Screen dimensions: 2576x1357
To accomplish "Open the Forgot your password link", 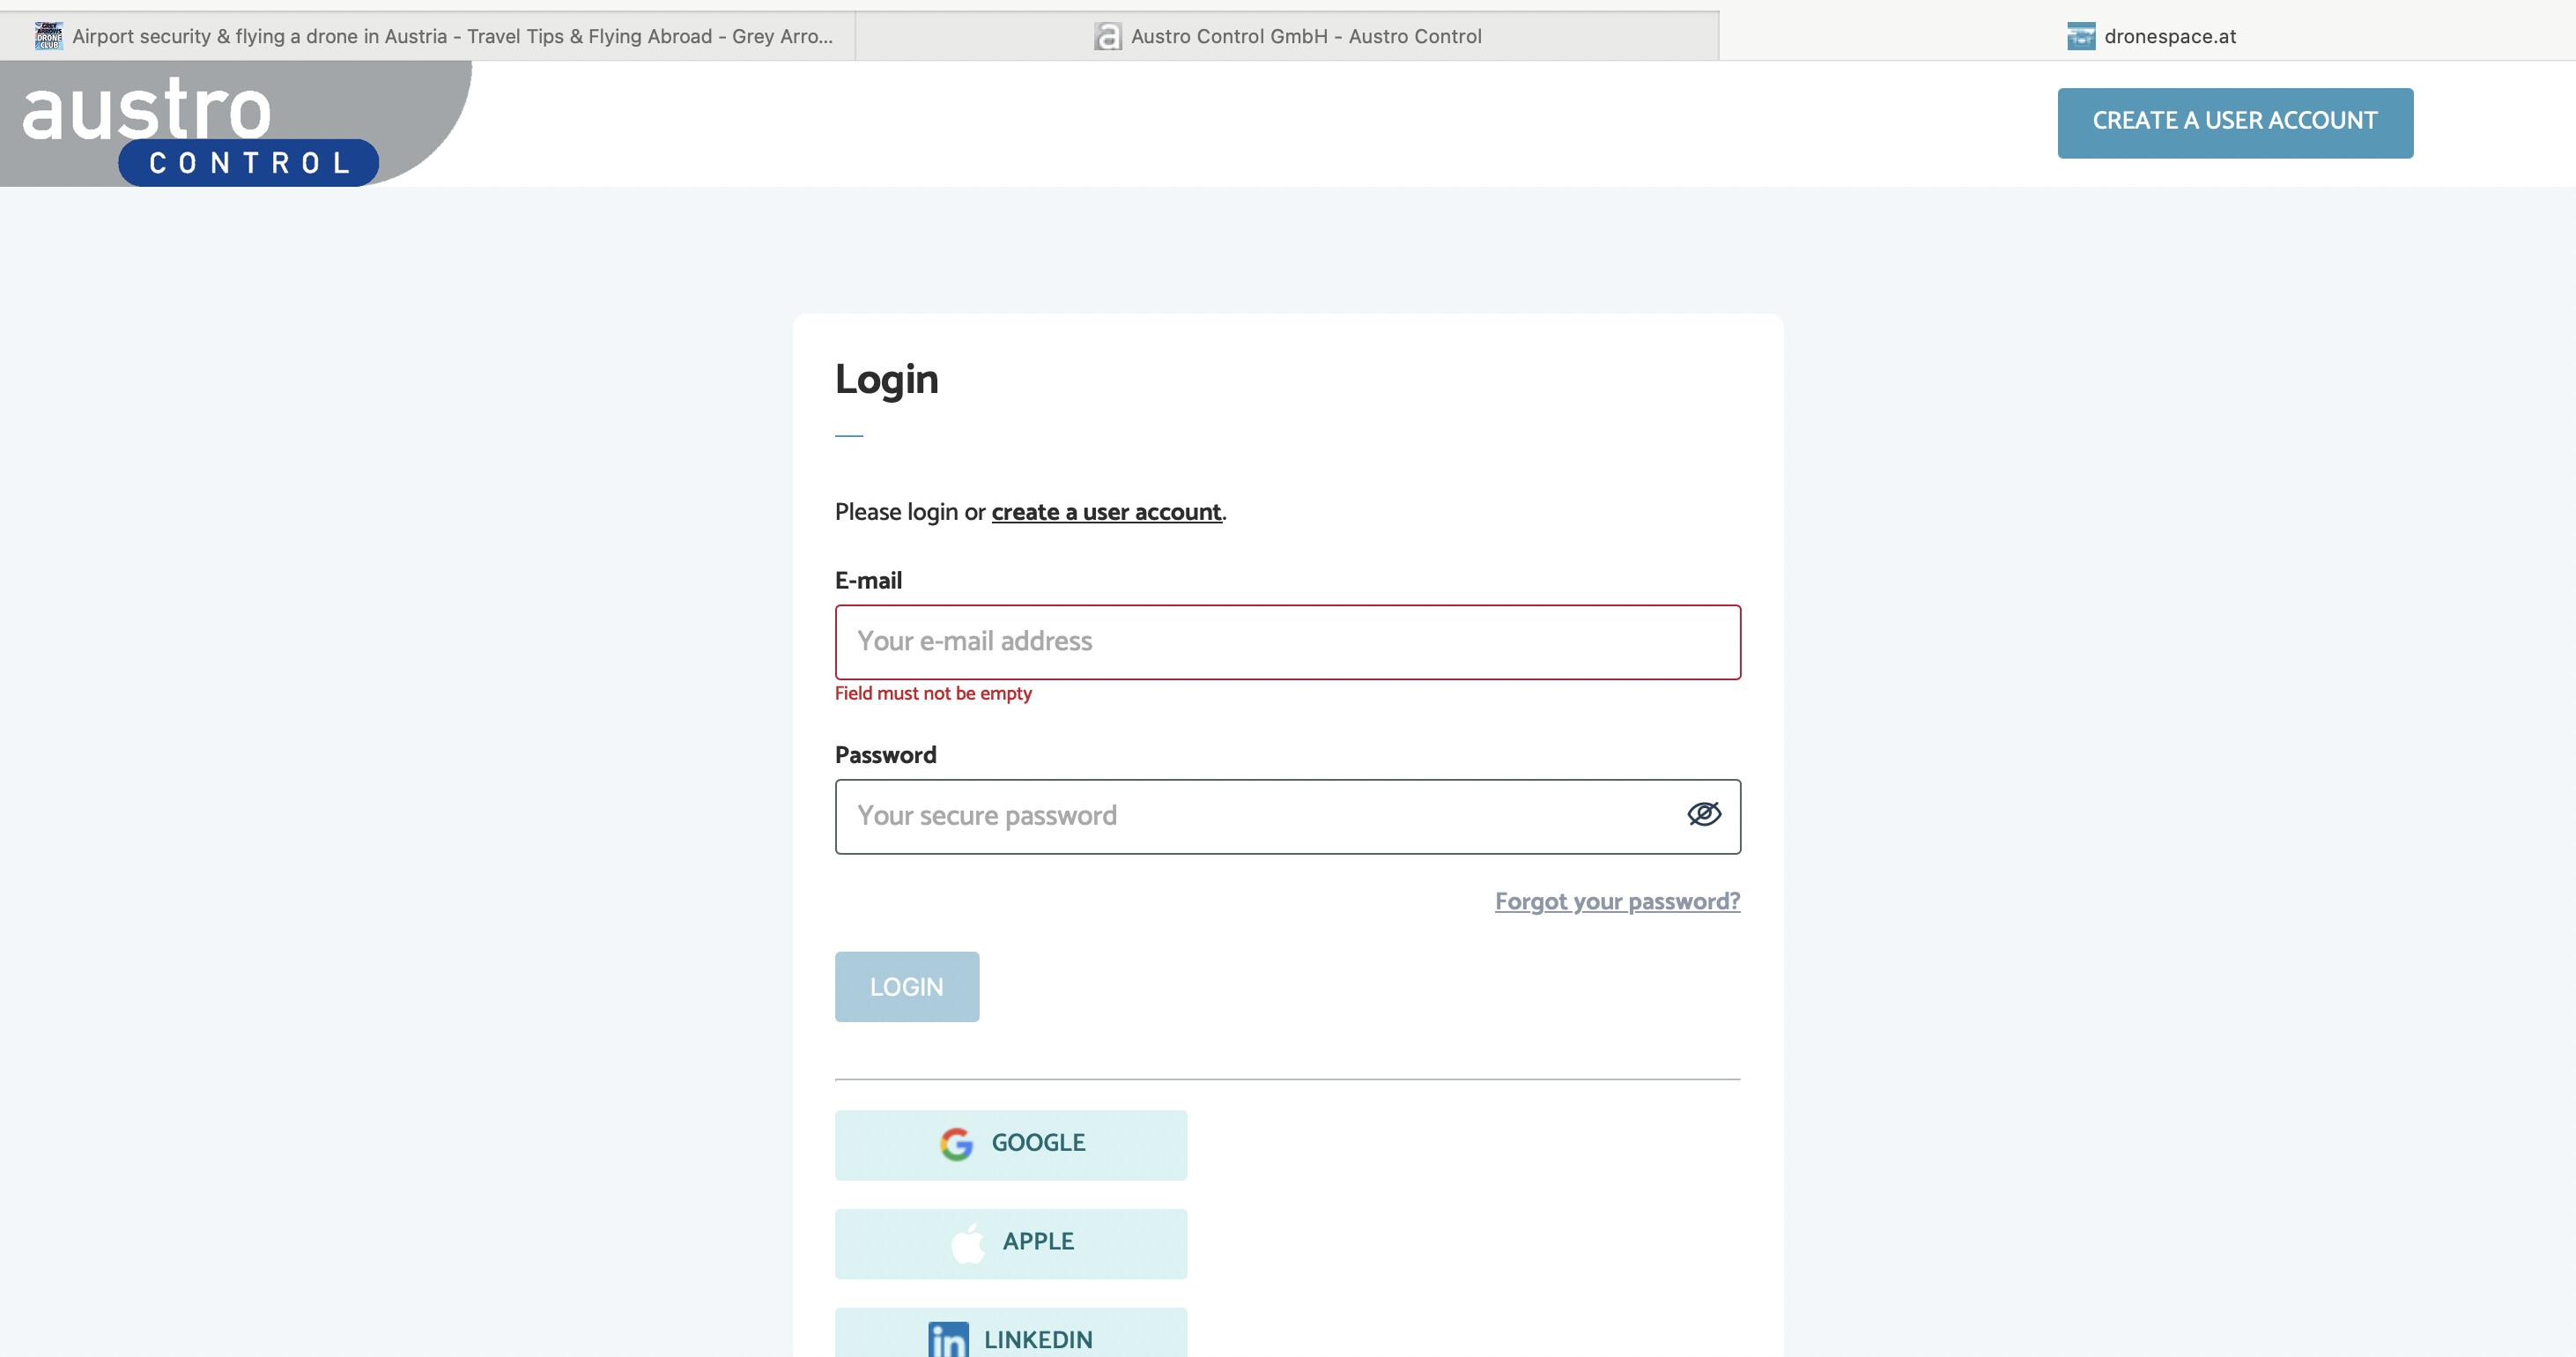I will 1616,901.
